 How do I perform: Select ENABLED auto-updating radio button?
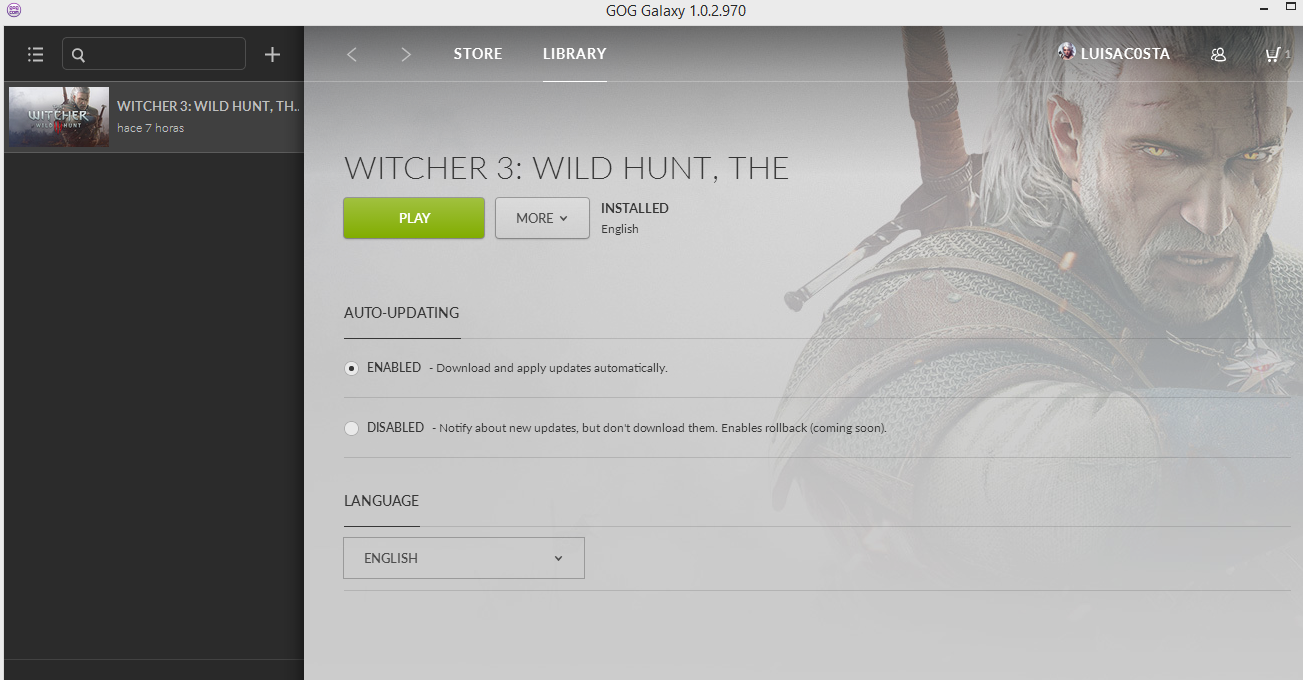(x=351, y=368)
